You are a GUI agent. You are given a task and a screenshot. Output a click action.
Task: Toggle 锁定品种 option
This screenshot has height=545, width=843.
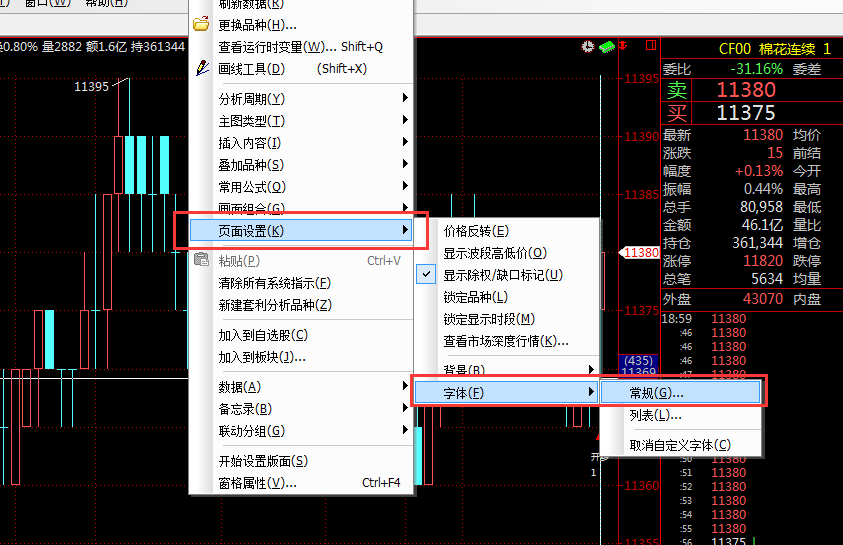click(476, 297)
